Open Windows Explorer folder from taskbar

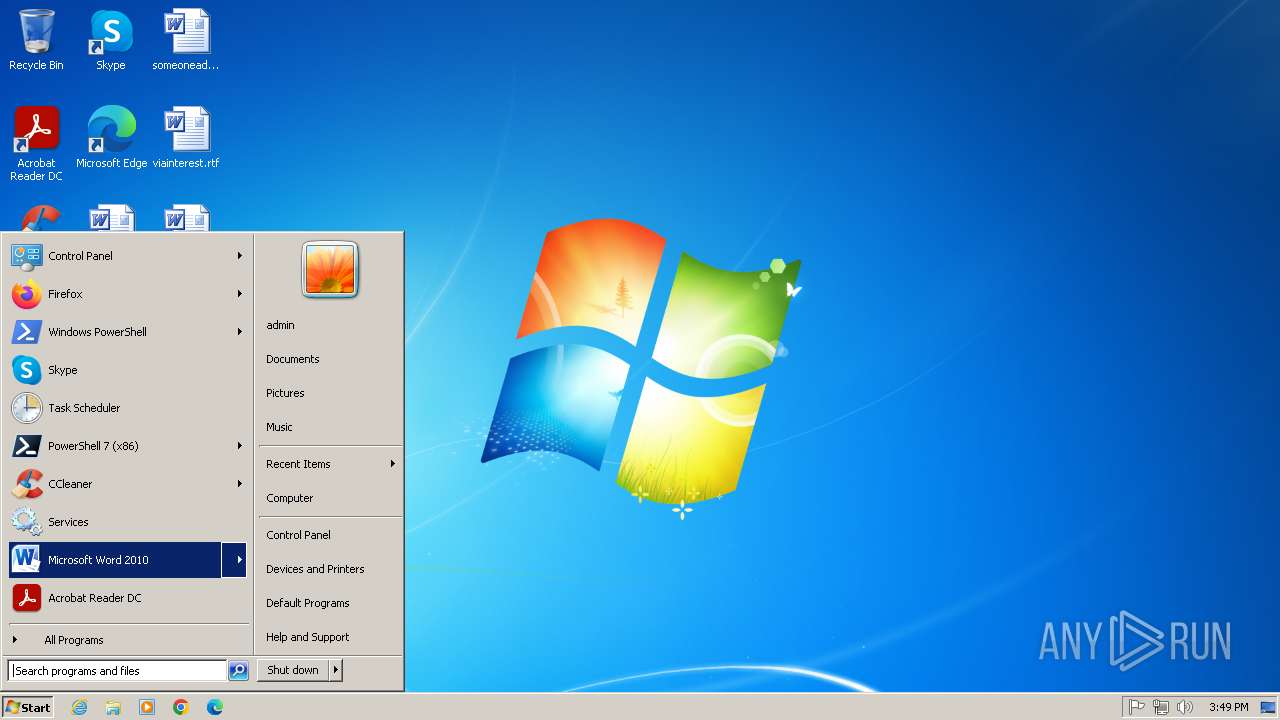click(x=113, y=707)
